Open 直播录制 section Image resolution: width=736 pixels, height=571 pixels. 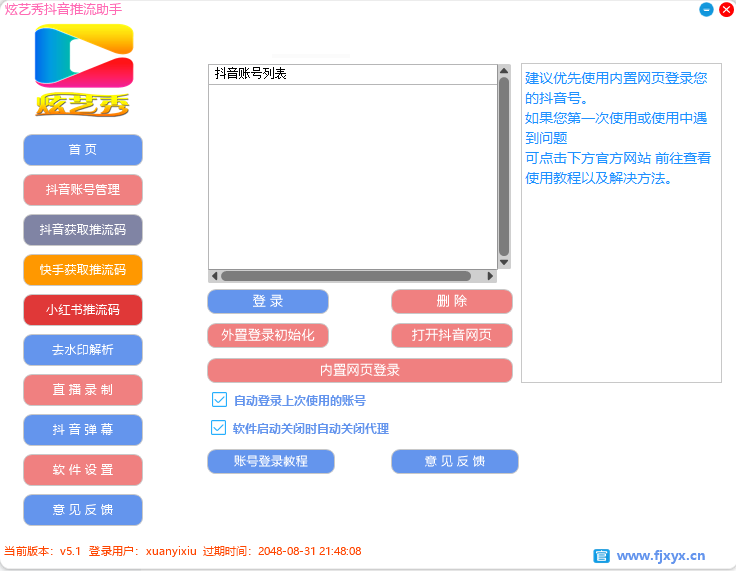[83, 390]
